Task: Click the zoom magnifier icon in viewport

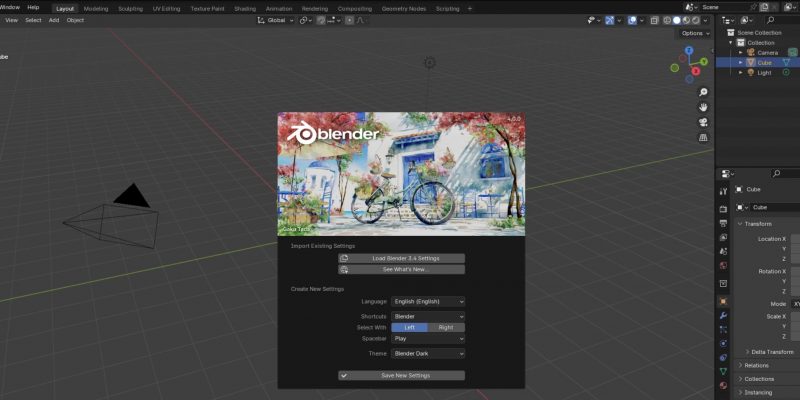Action: tap(704, 92)
